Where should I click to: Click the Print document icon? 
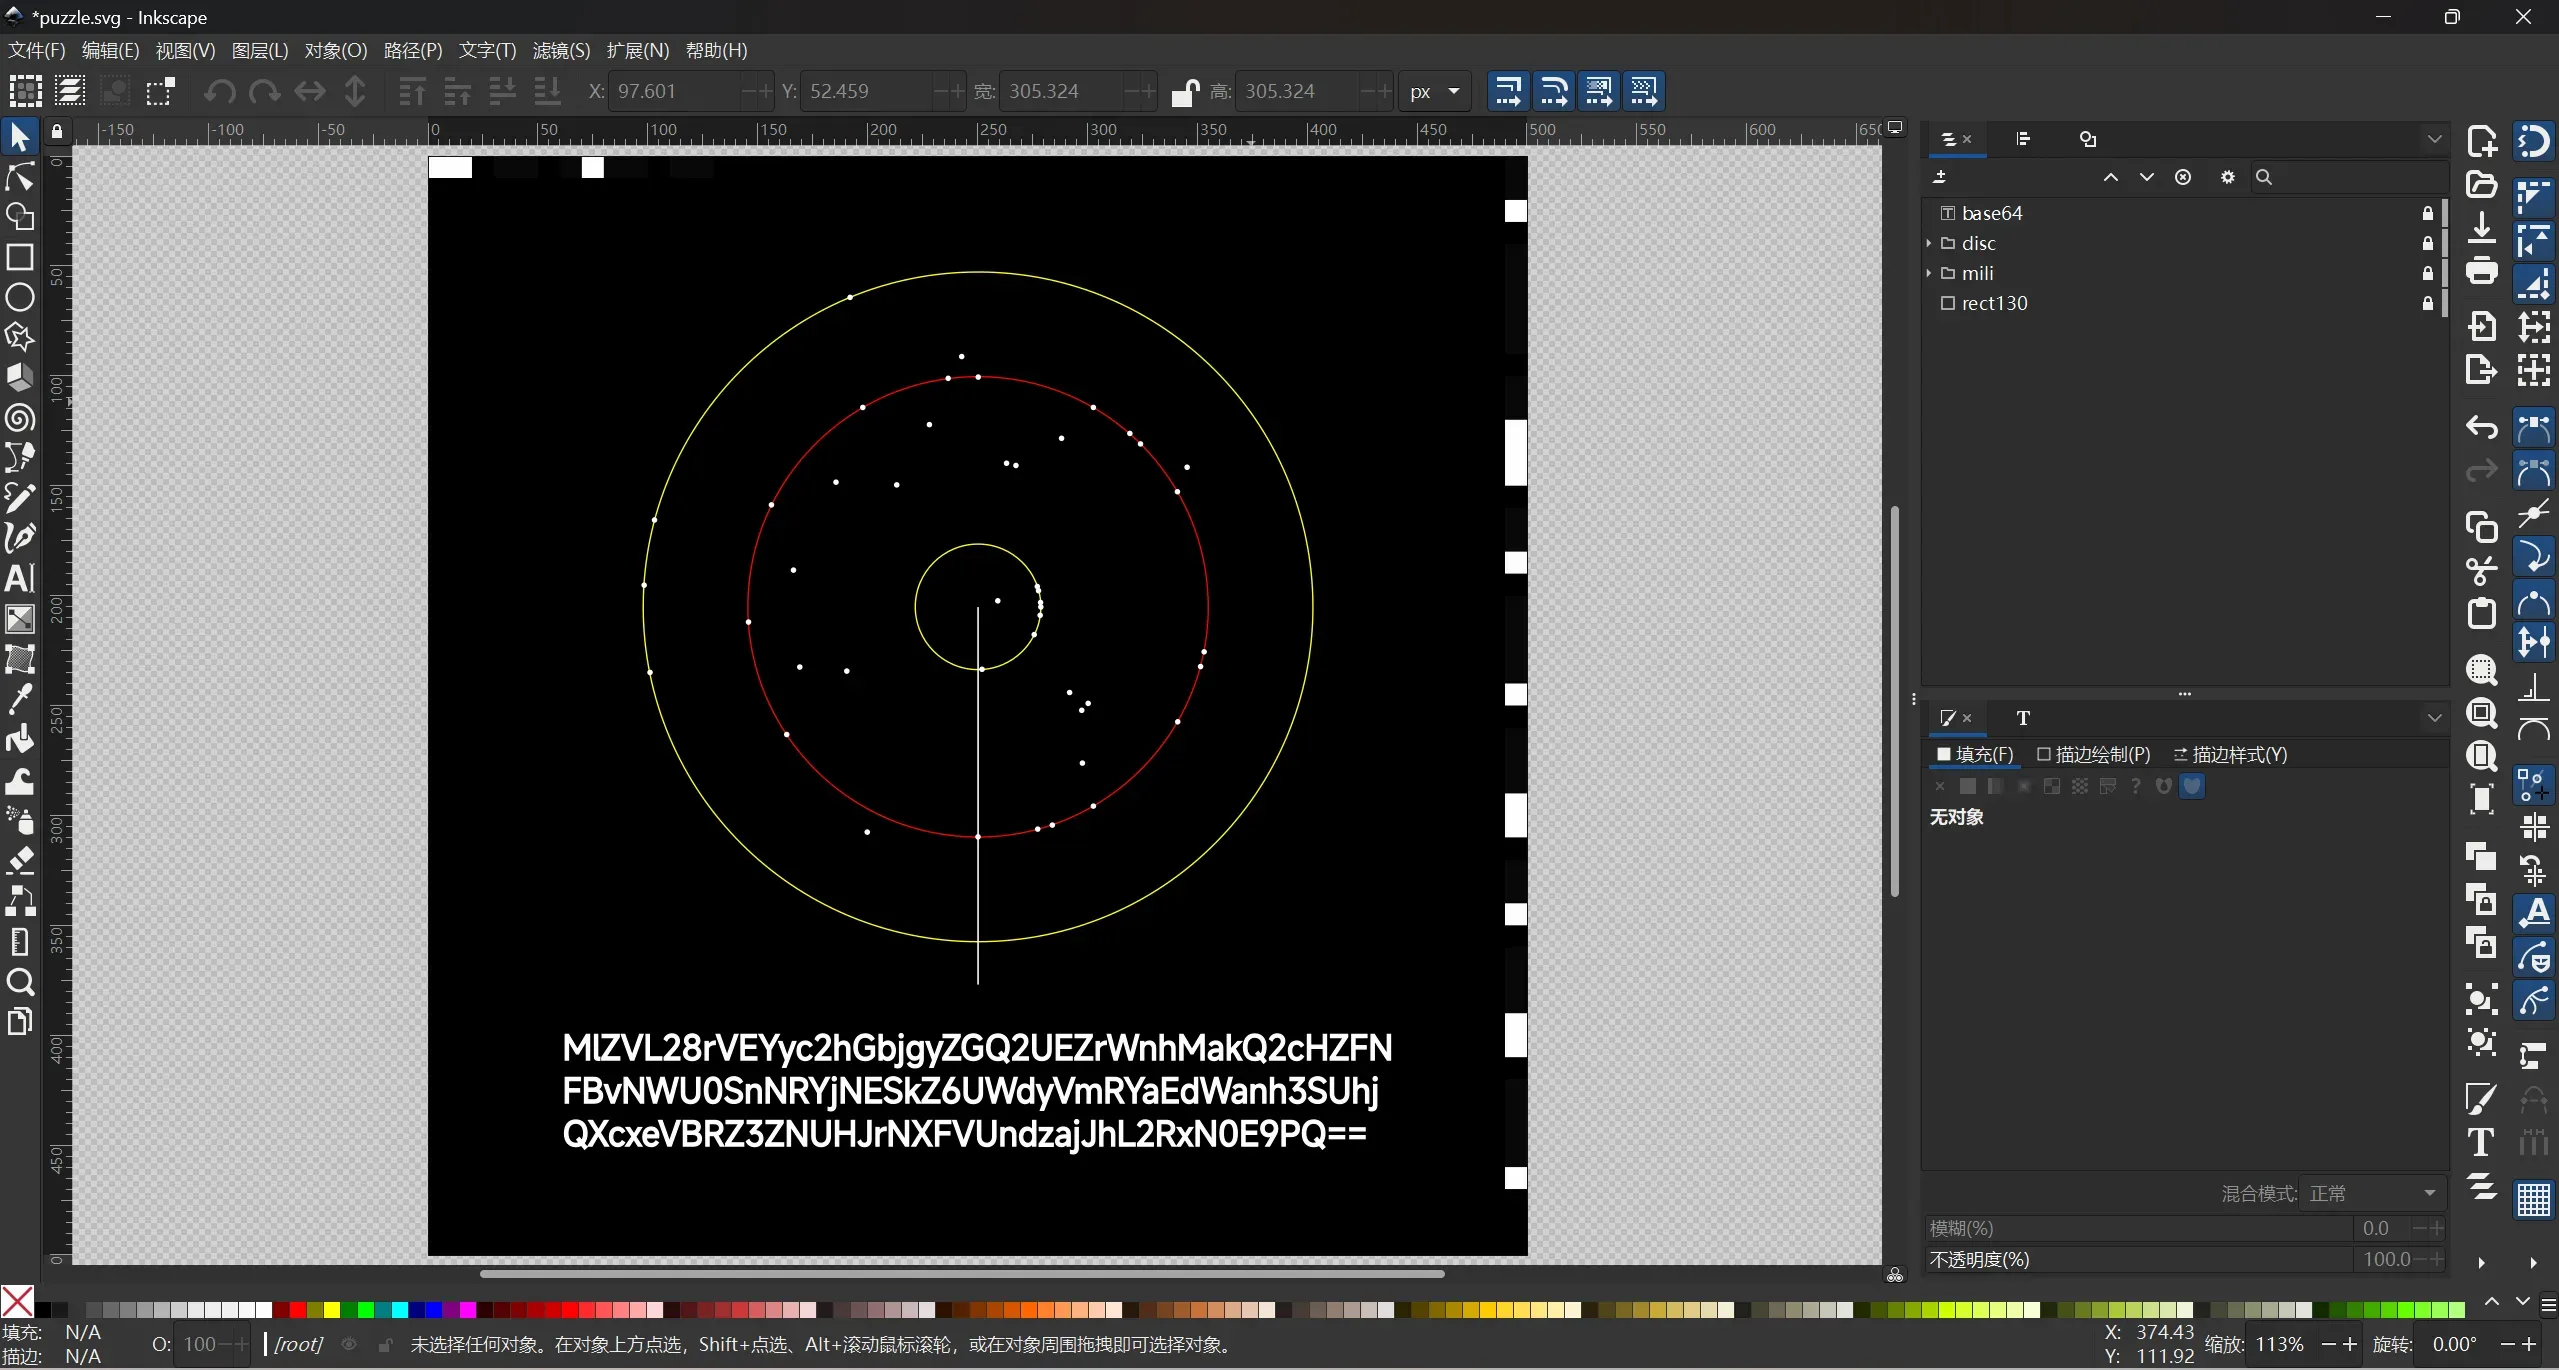click(x=2481, y=271)
